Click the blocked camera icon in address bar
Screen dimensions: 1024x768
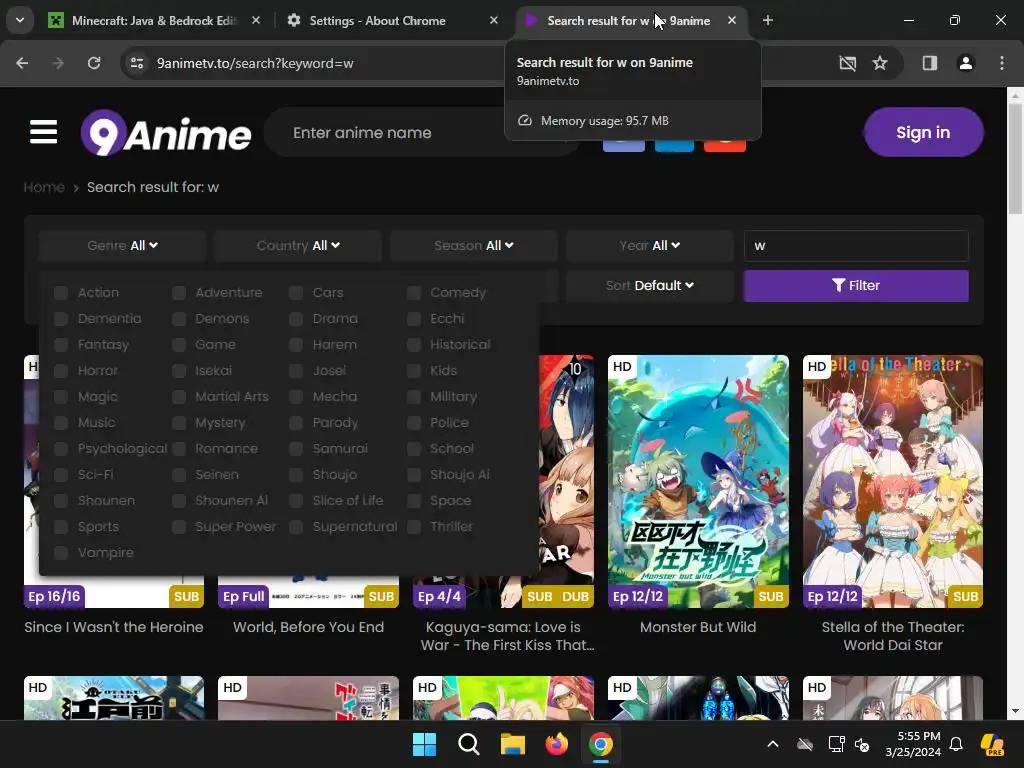tap(847, 63)
